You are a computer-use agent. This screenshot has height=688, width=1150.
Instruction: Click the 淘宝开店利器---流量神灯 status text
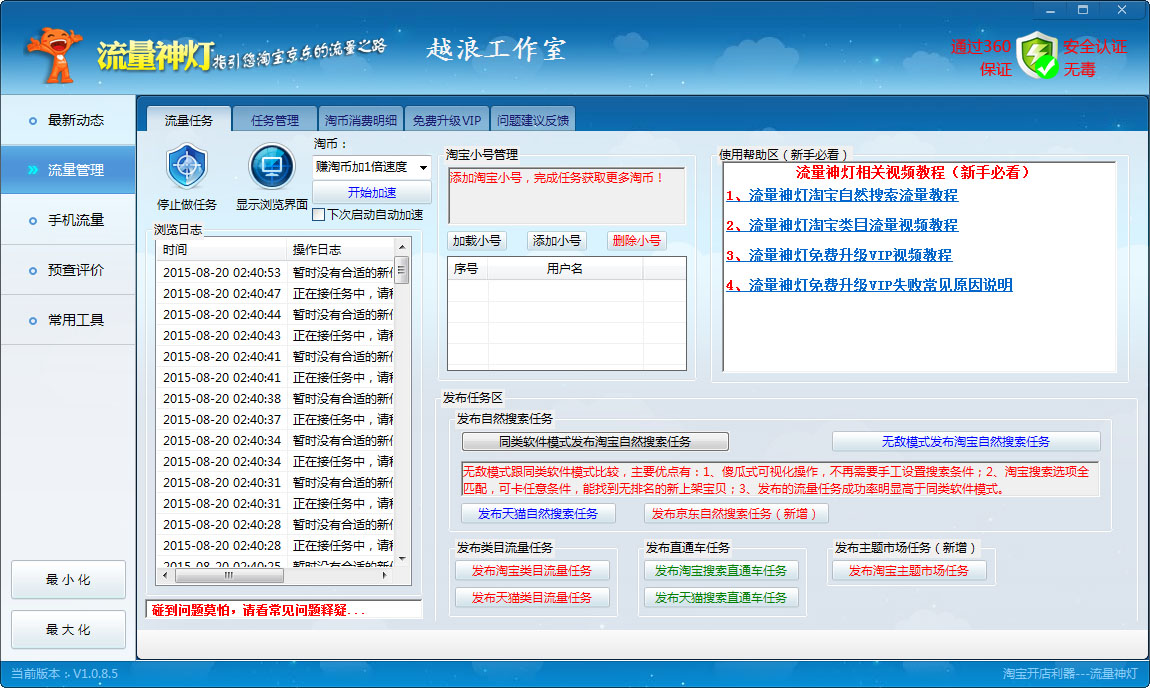click(1070, 673)
